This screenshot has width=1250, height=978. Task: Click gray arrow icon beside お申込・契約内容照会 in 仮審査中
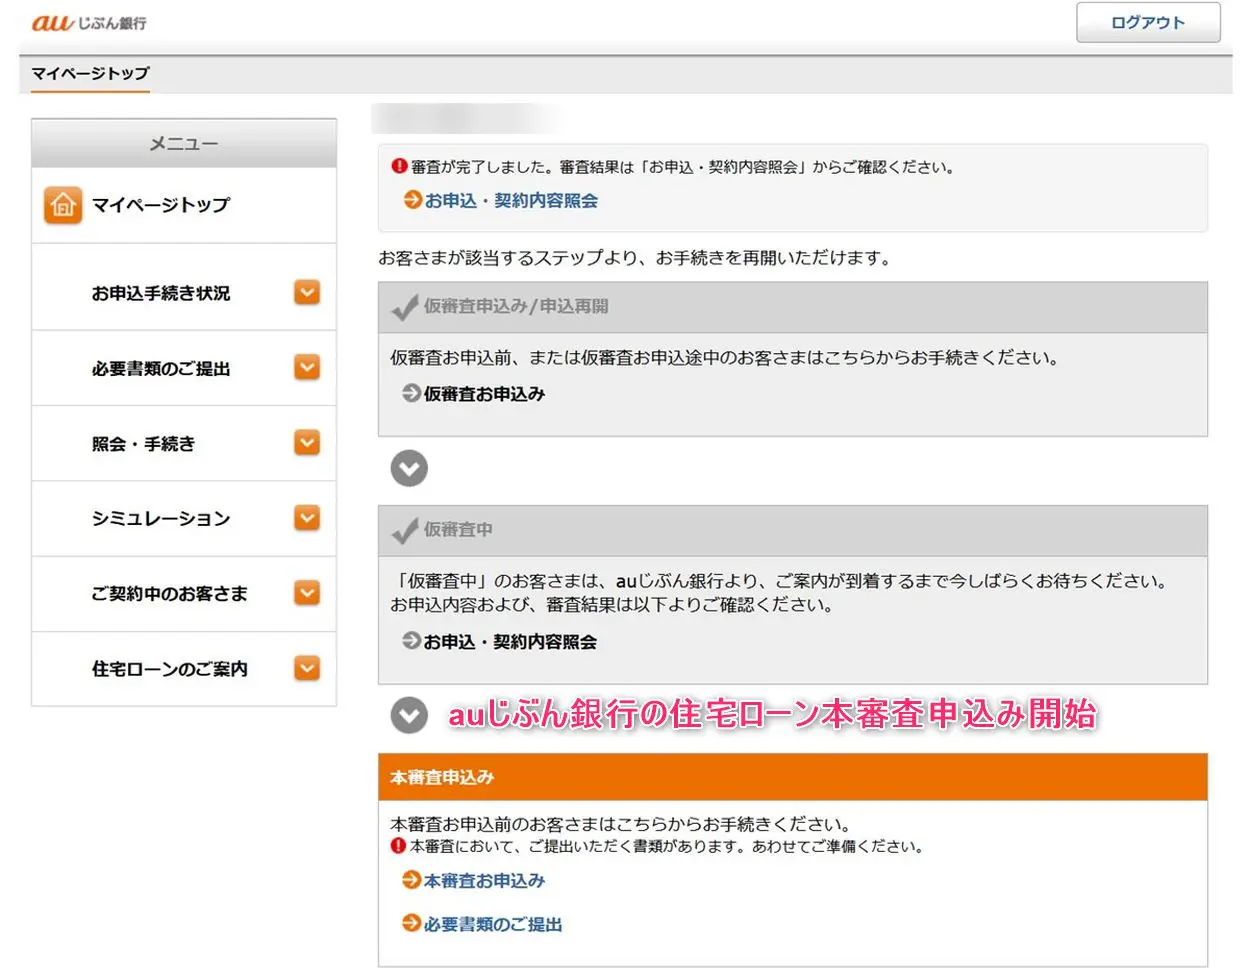(411, 641)
